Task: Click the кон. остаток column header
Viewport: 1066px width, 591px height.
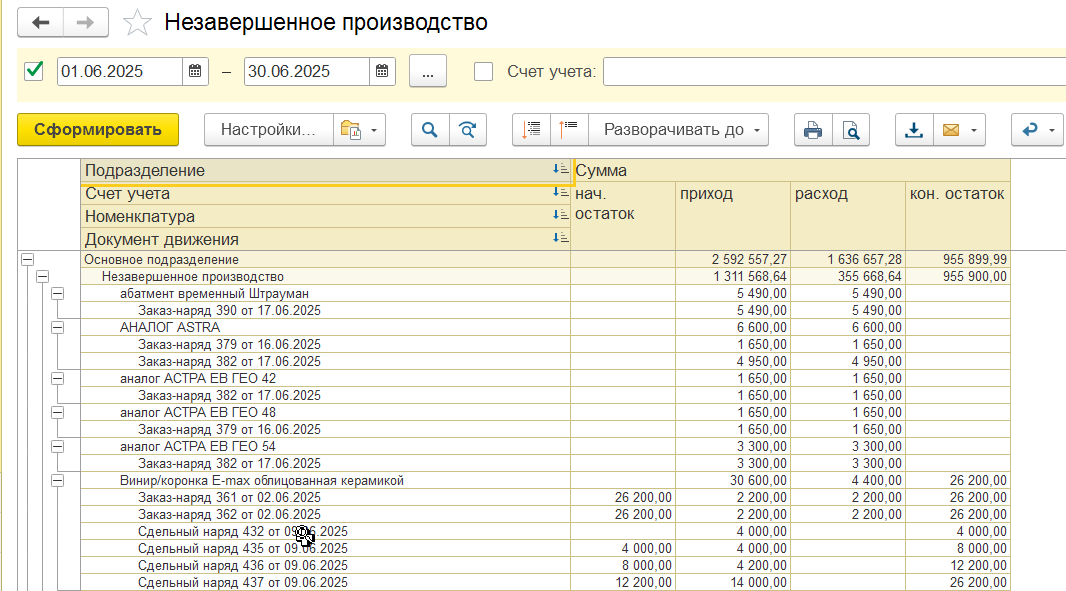Action: coord(958,216)
